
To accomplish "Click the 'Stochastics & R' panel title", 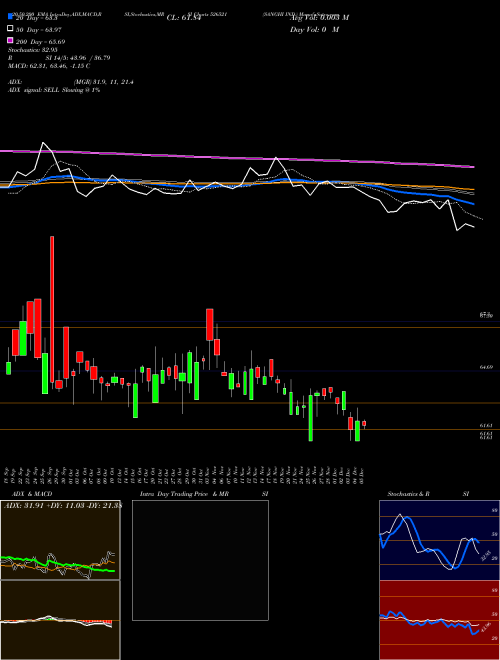I will [x=408, y=494].
